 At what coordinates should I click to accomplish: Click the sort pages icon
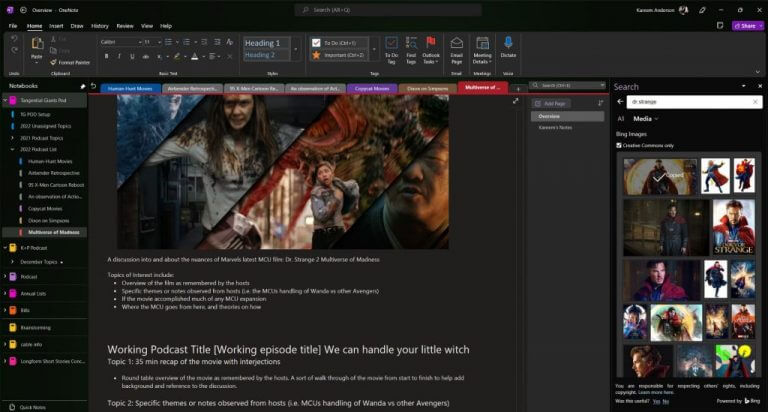(x=598, y=103)
